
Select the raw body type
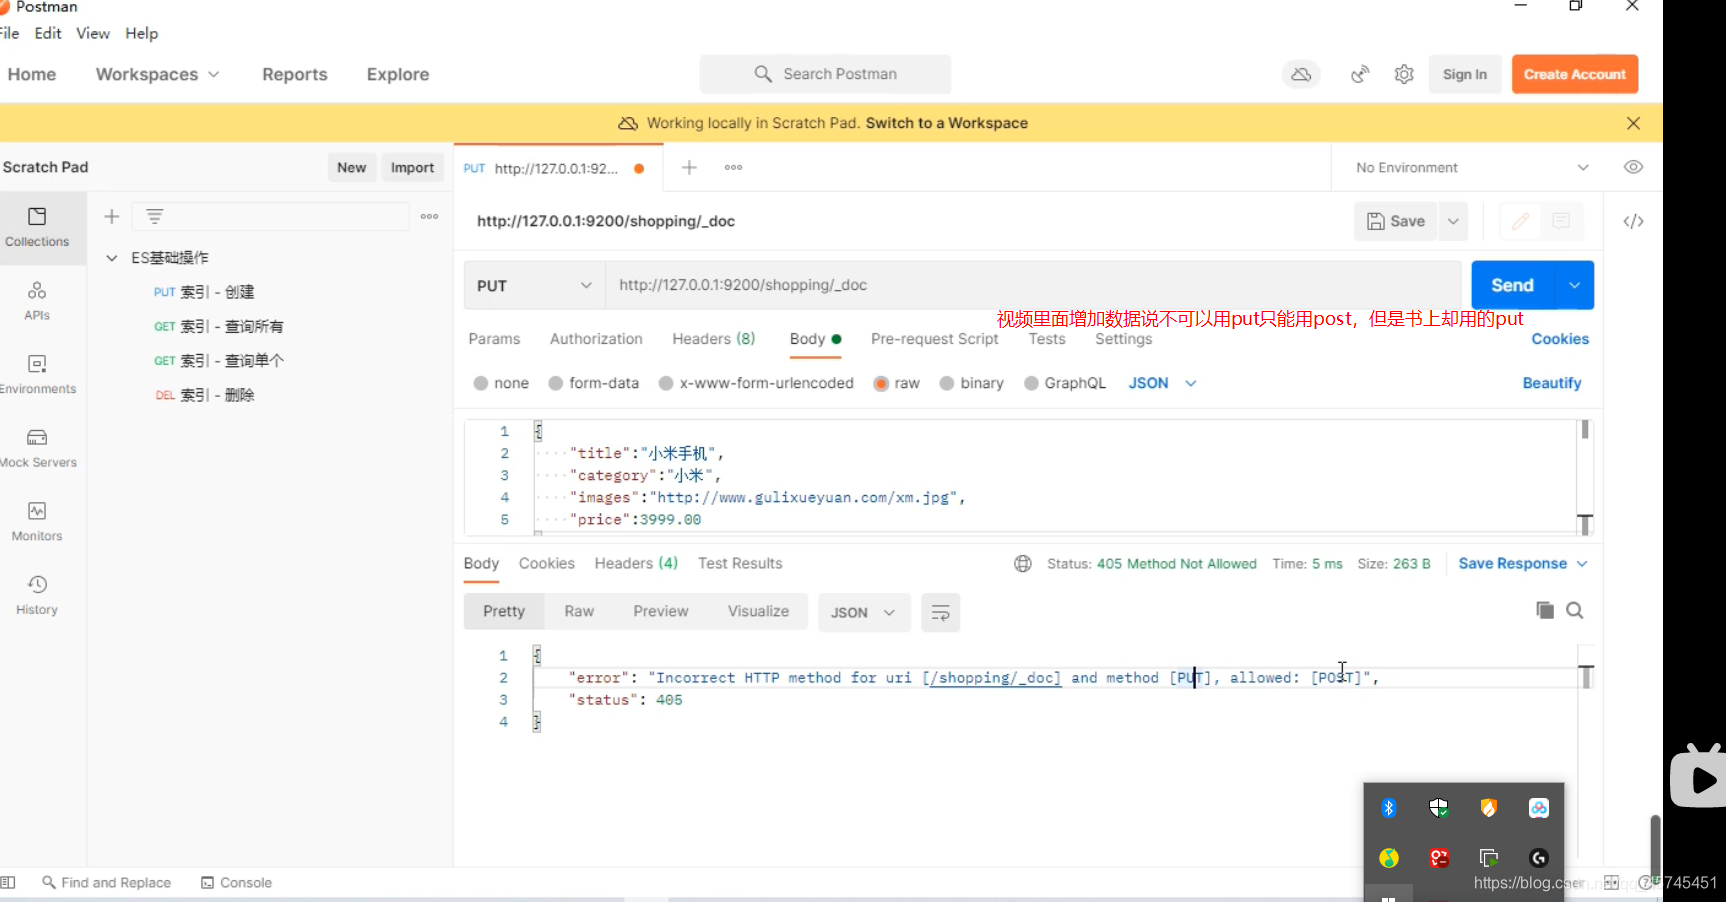(896, 383)
